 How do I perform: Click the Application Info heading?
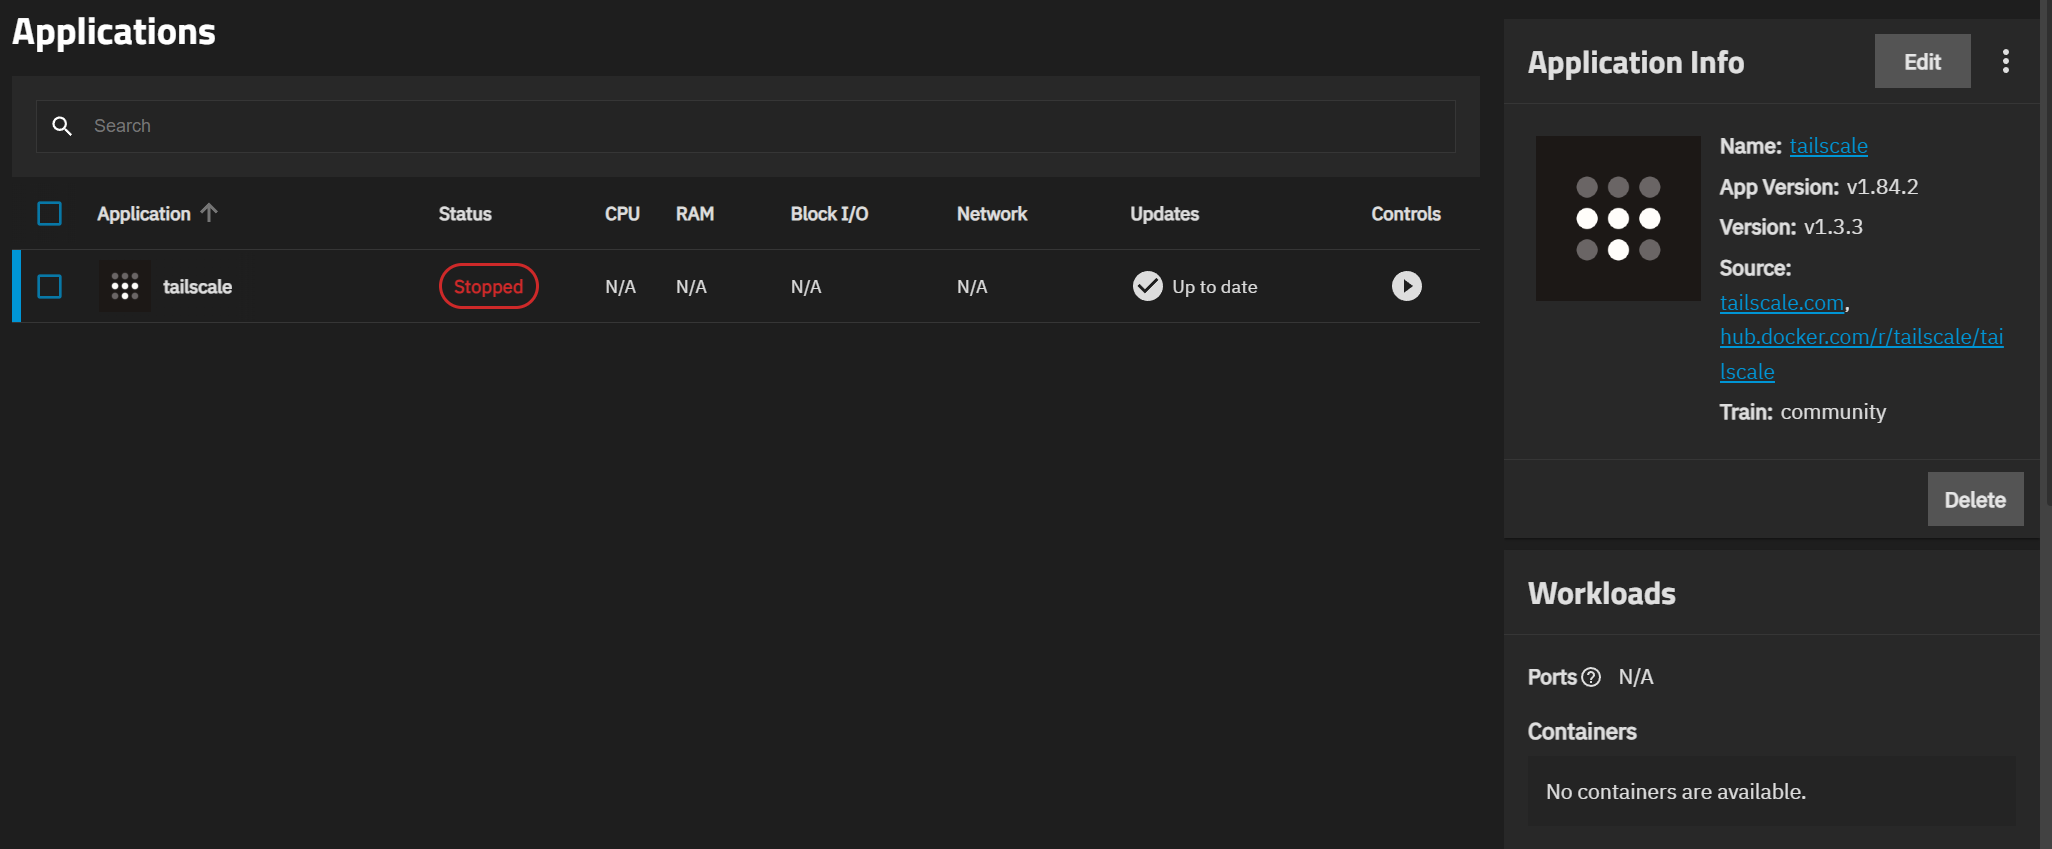pyautogui.click(x=1636, y=63)
